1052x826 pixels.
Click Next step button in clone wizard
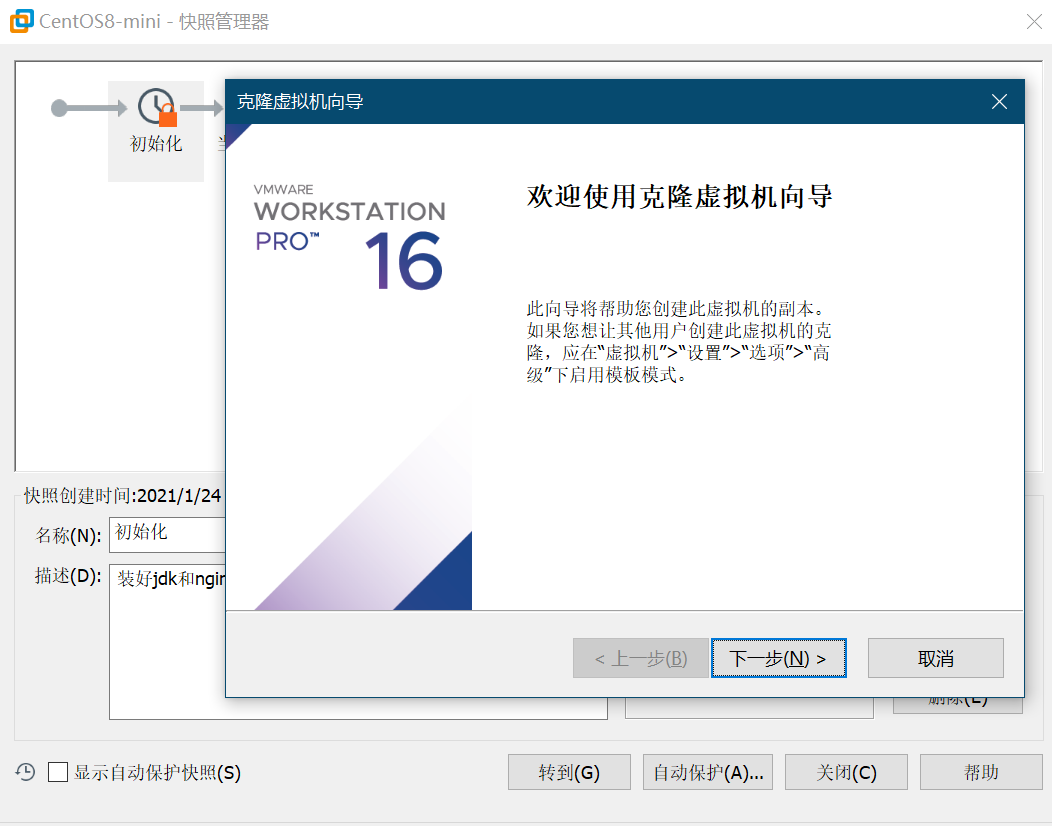[x=778, y=658]
